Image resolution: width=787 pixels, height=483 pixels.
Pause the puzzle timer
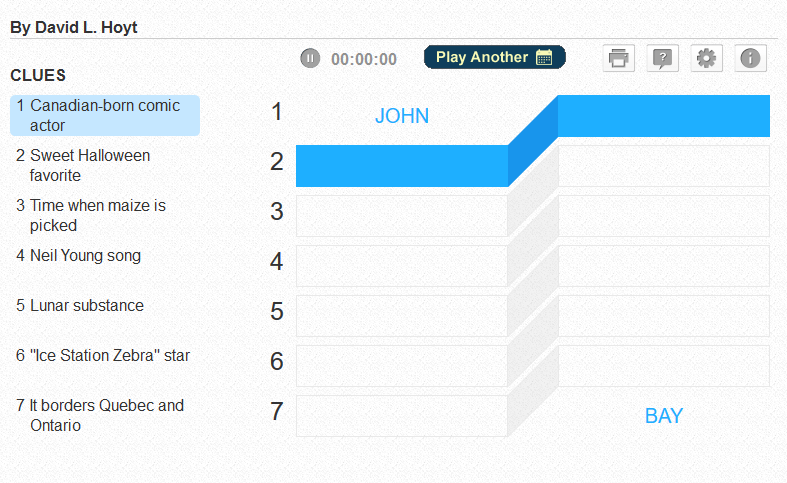click(310, 58)
